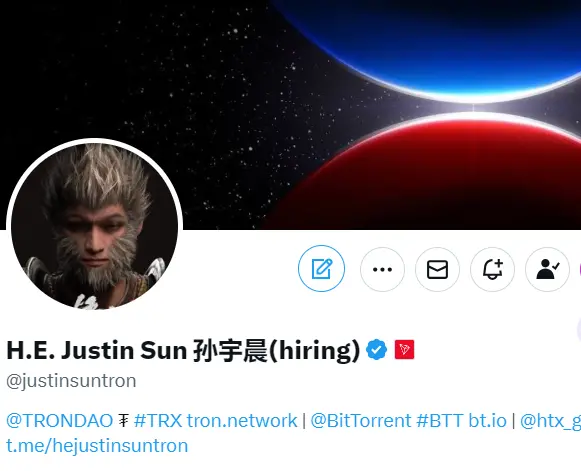The image size is (581, 471).
Task: Open the three-dot More options menu
Action: pyautogui.click(x=382, y=269)
